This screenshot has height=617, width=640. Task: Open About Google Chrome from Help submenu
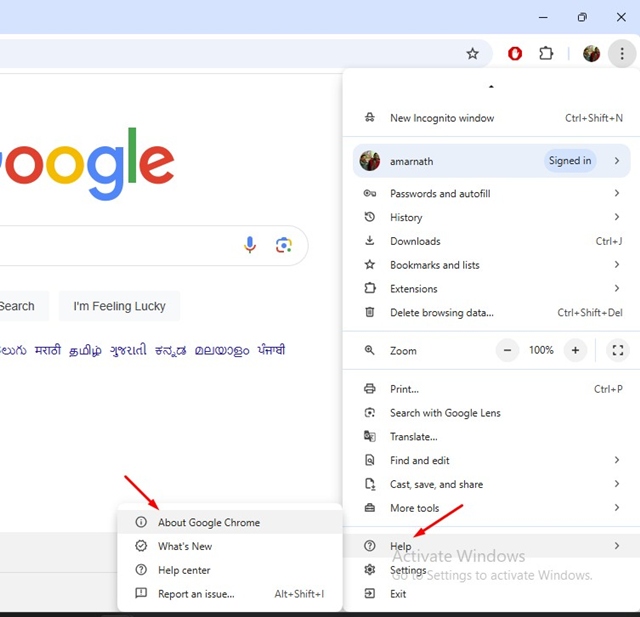(x=229, y=522)
